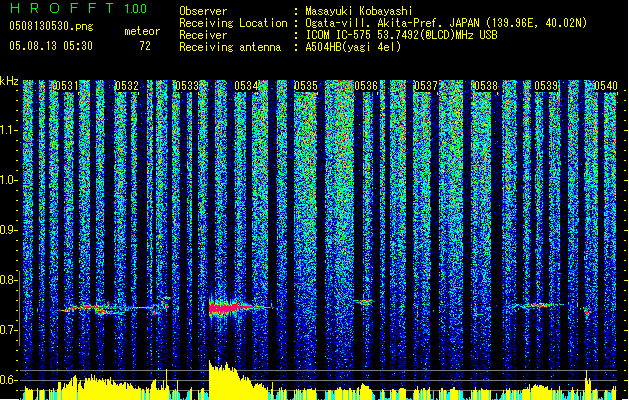Click the meteor count label
Viewport: 629px width, 400px height.
point(142,31)
